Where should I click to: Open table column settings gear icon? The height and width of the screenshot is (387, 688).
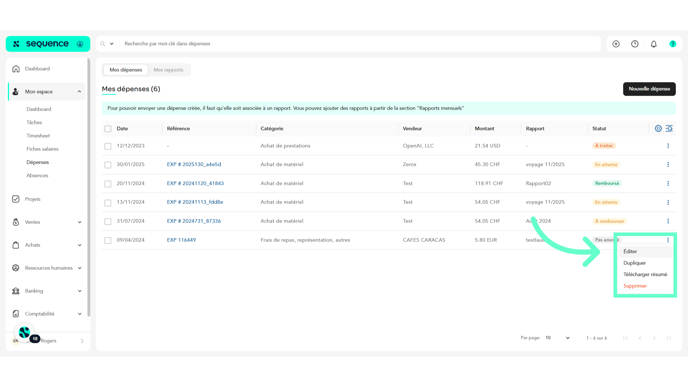point(658,129)
